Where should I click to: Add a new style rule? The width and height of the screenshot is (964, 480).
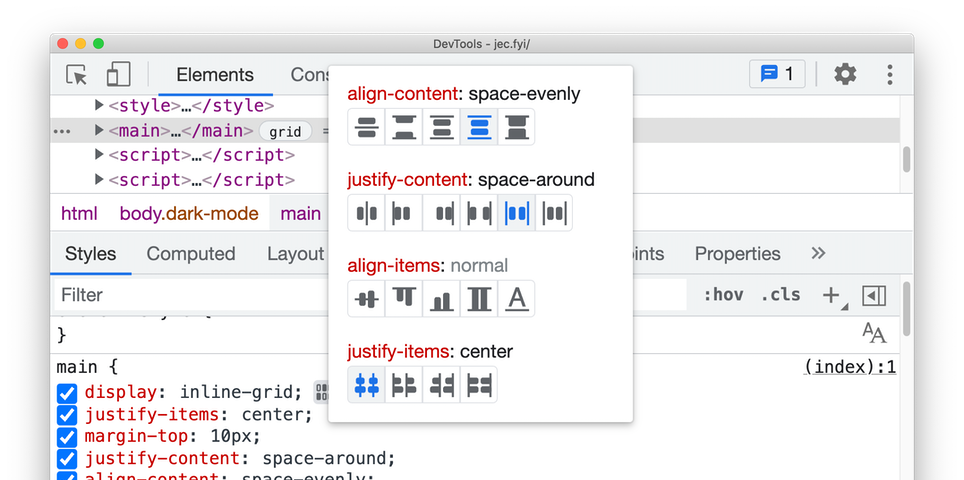coord(831,295)
